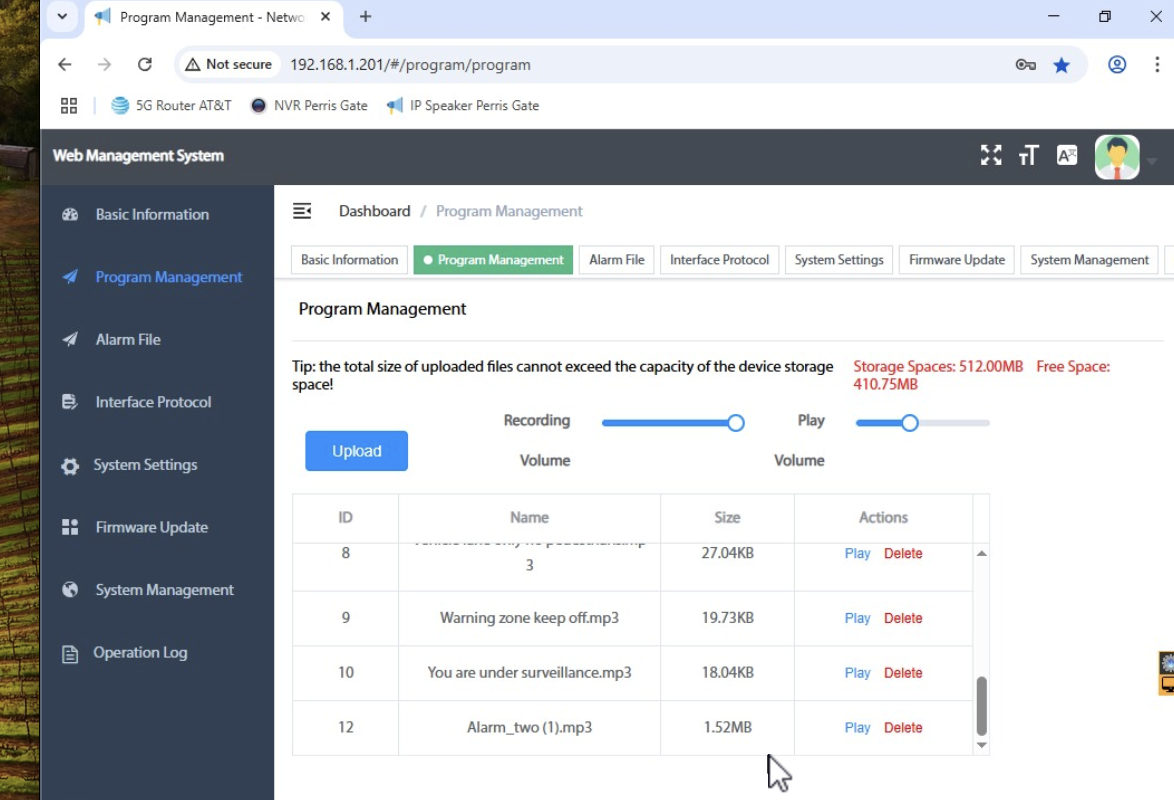
Task: Open a new browser tab
Action: pos(365,16)
